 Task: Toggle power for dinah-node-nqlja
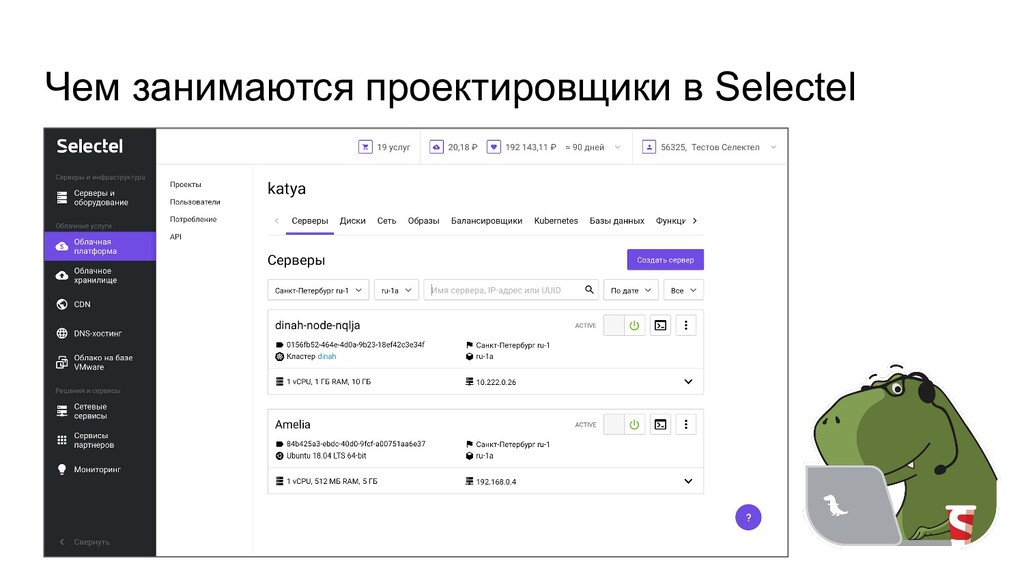[624, 325]
